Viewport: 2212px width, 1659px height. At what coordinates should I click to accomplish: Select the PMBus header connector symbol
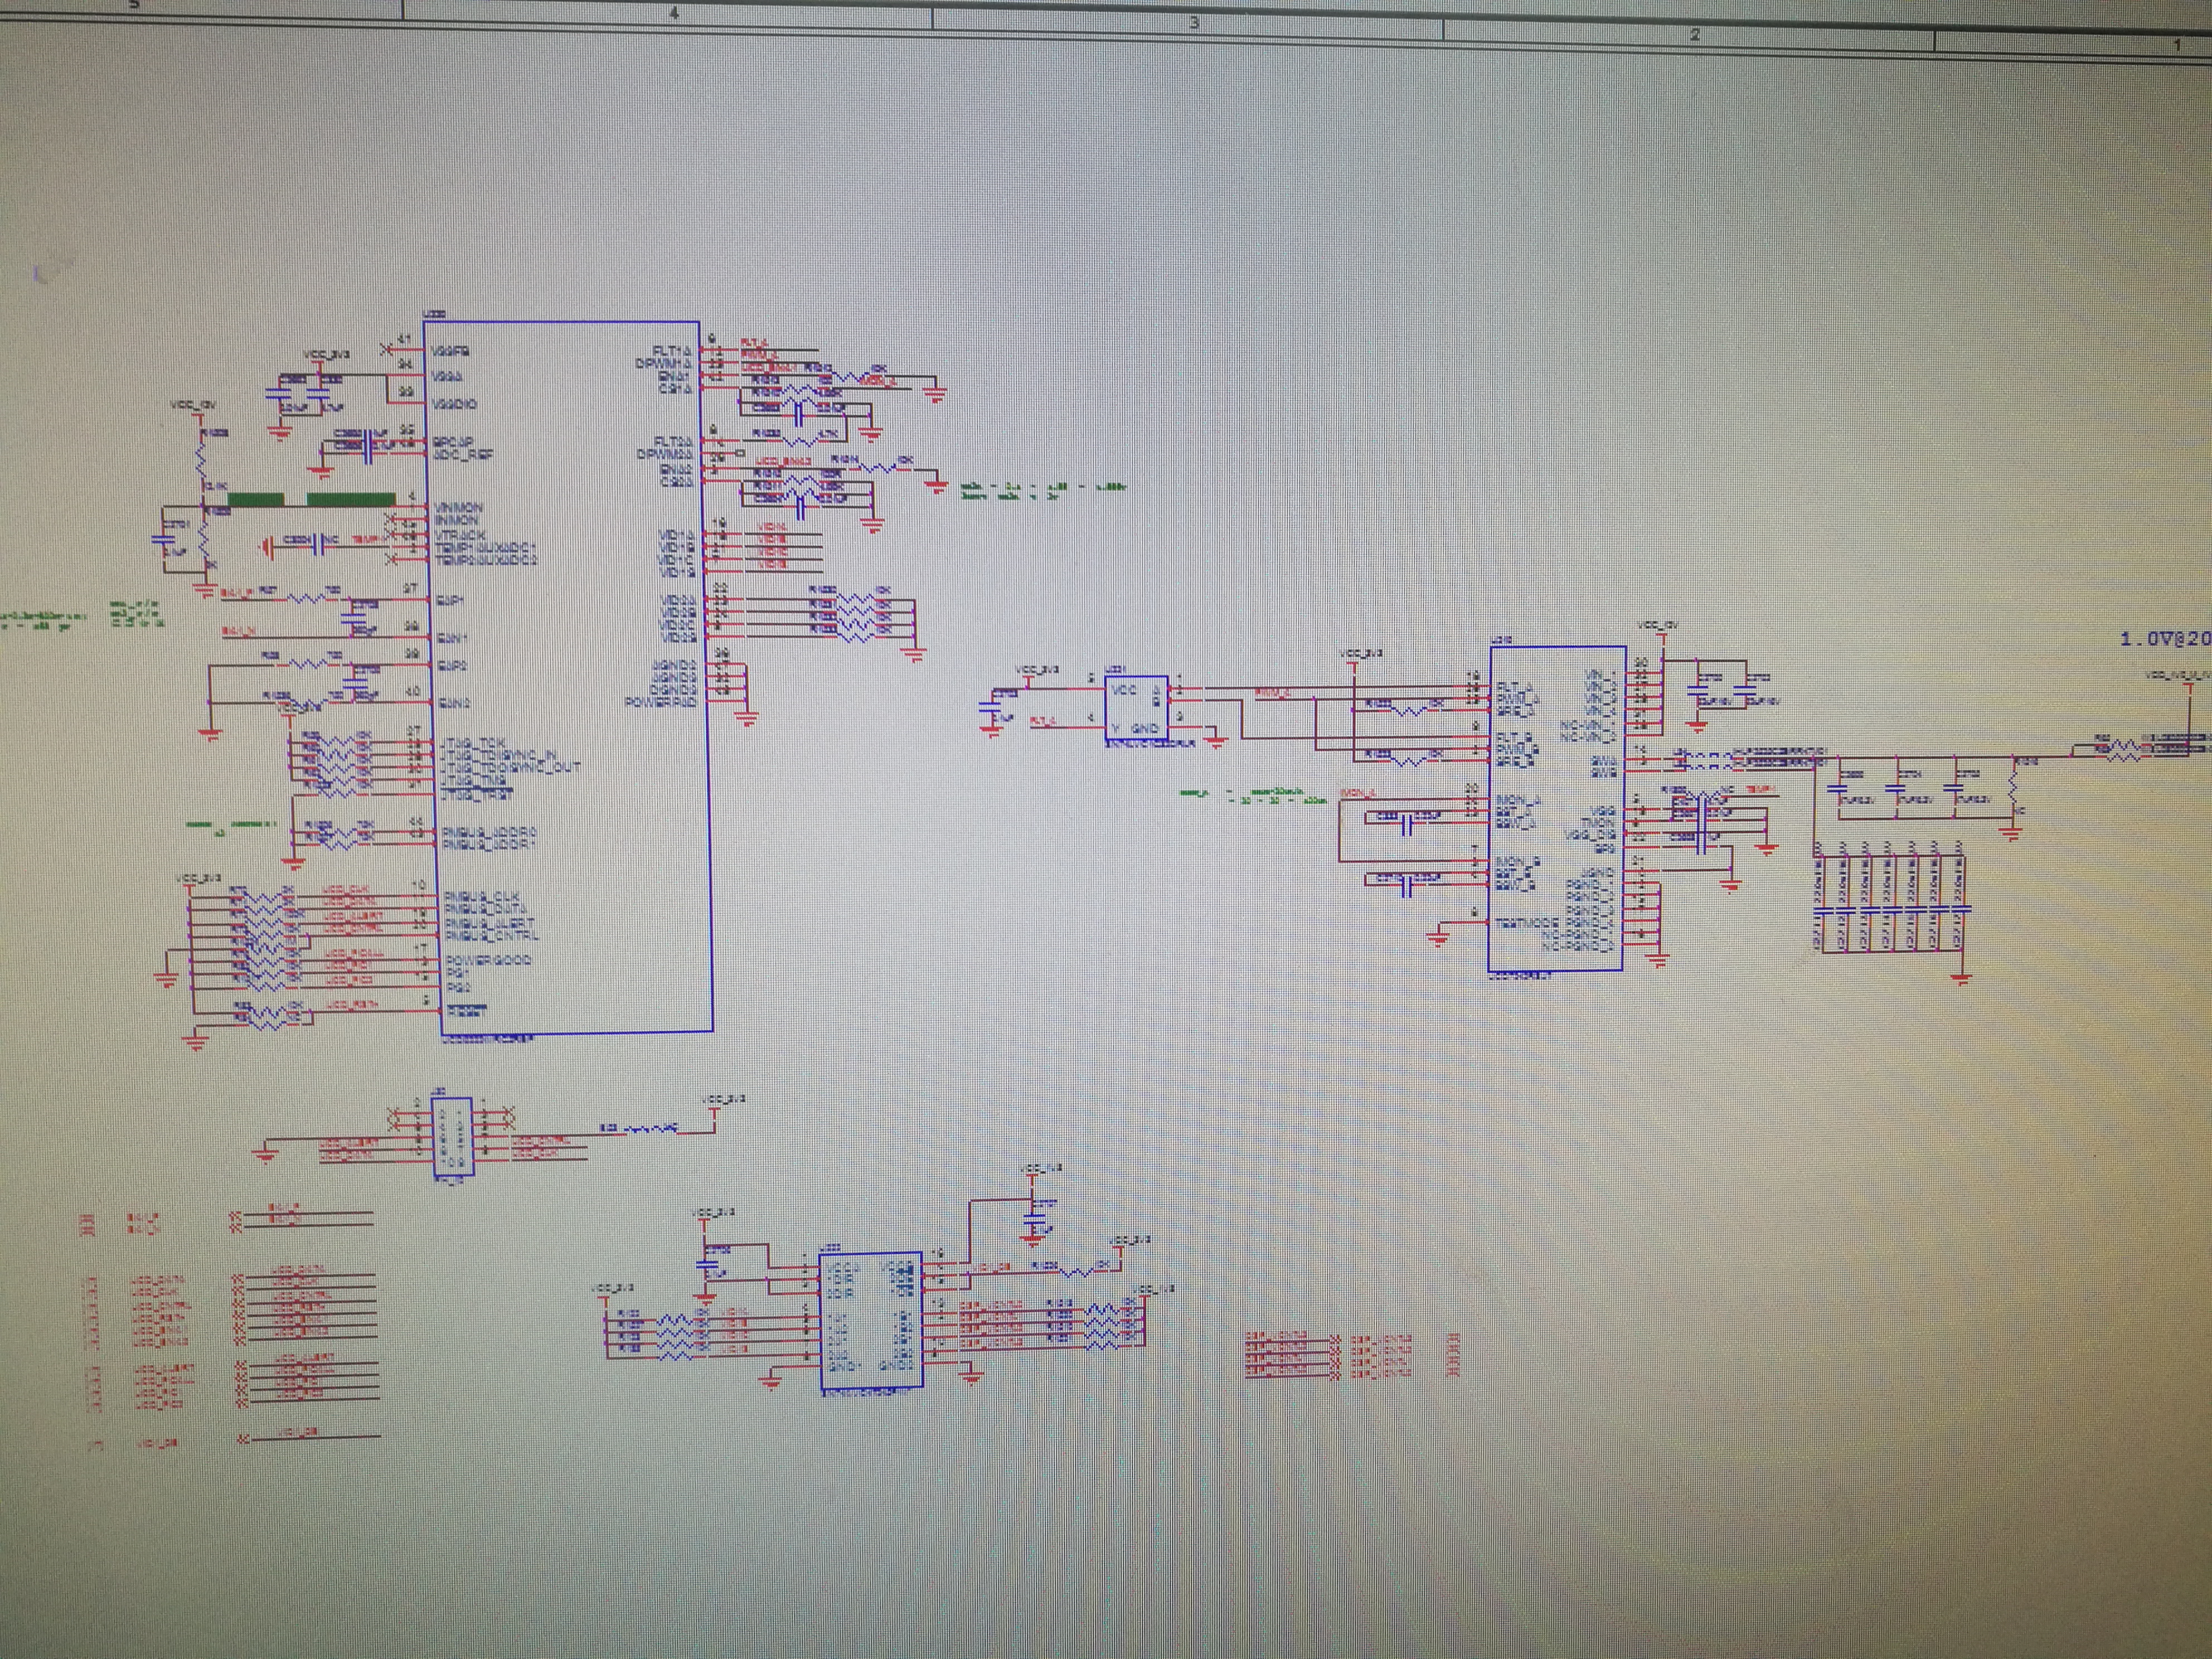(x=451, y=1137)
